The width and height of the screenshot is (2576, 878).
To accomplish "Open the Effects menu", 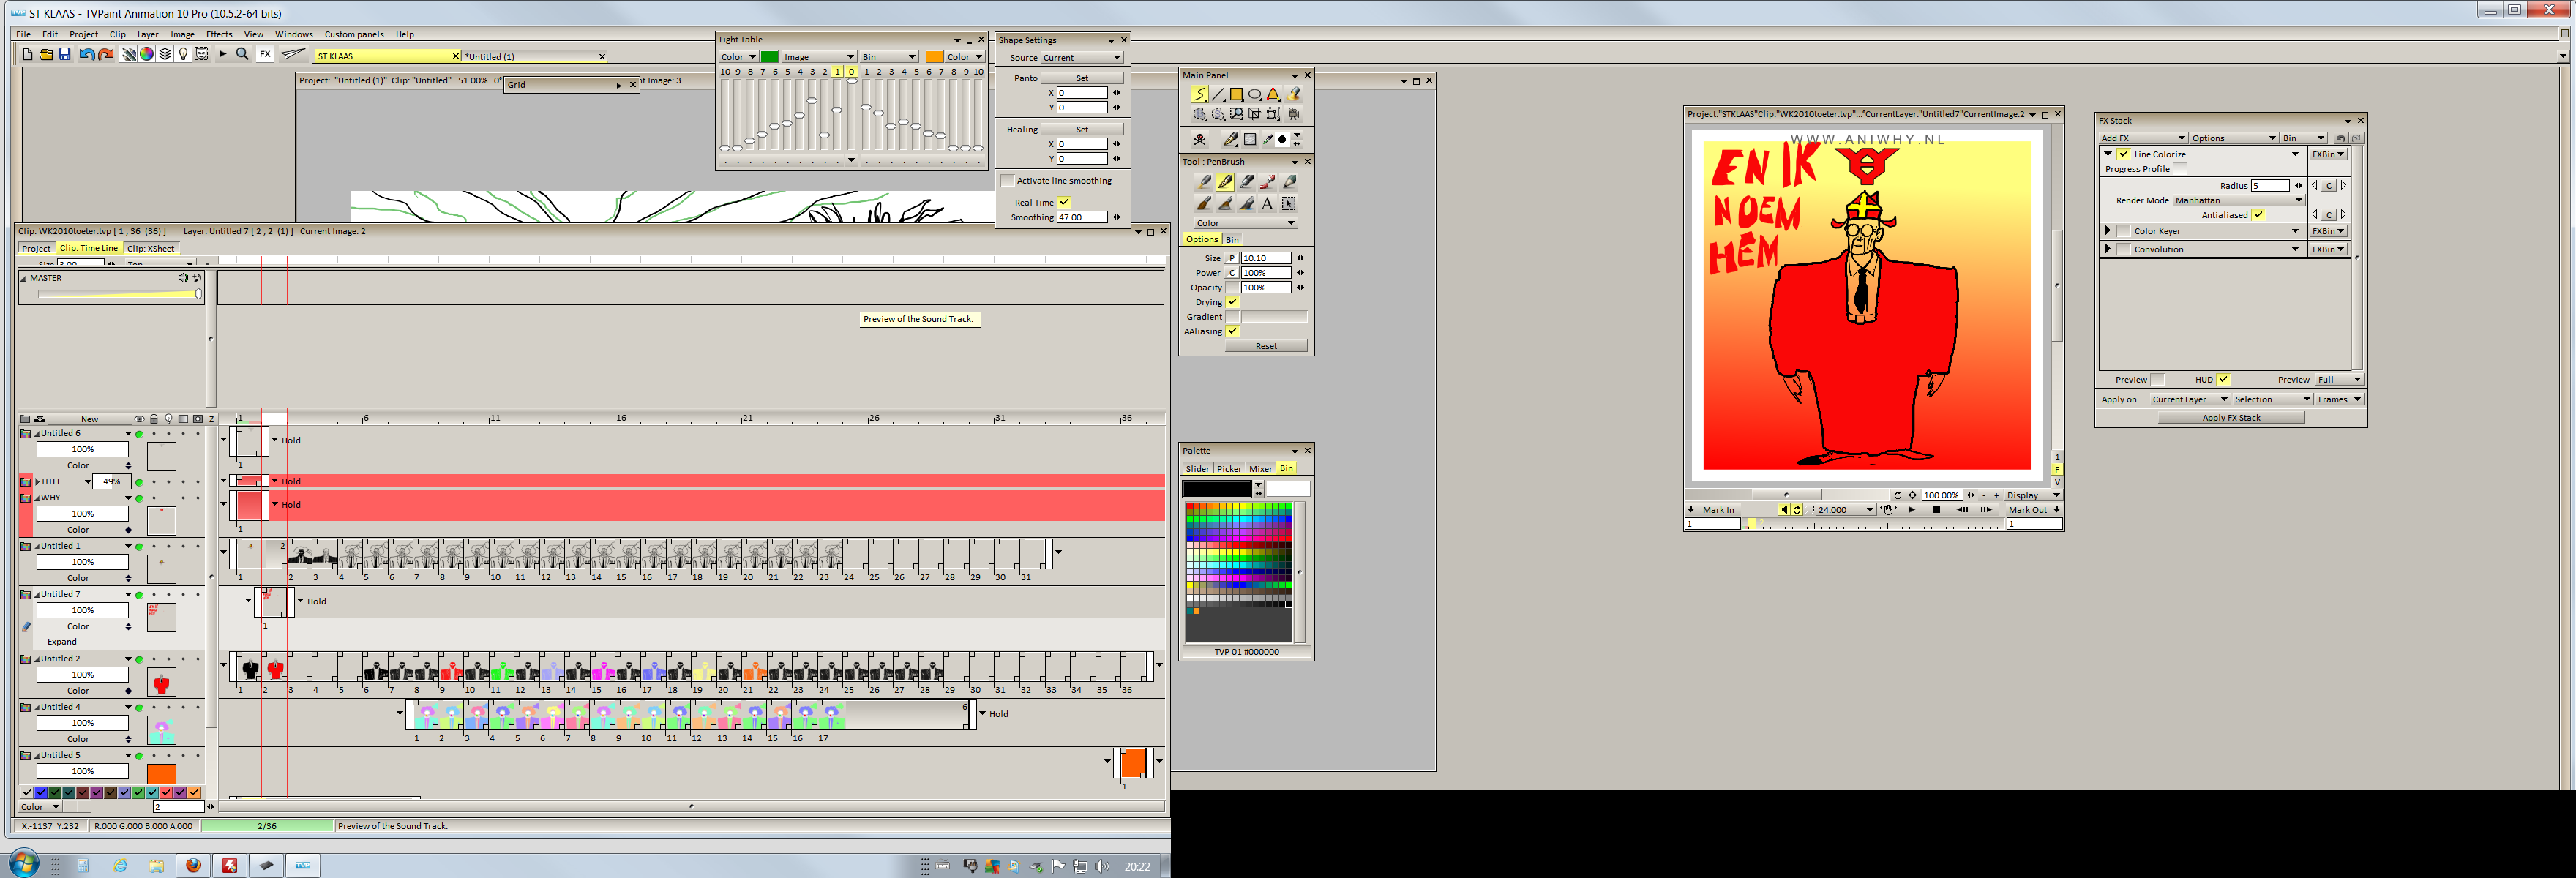I will 219,34.
